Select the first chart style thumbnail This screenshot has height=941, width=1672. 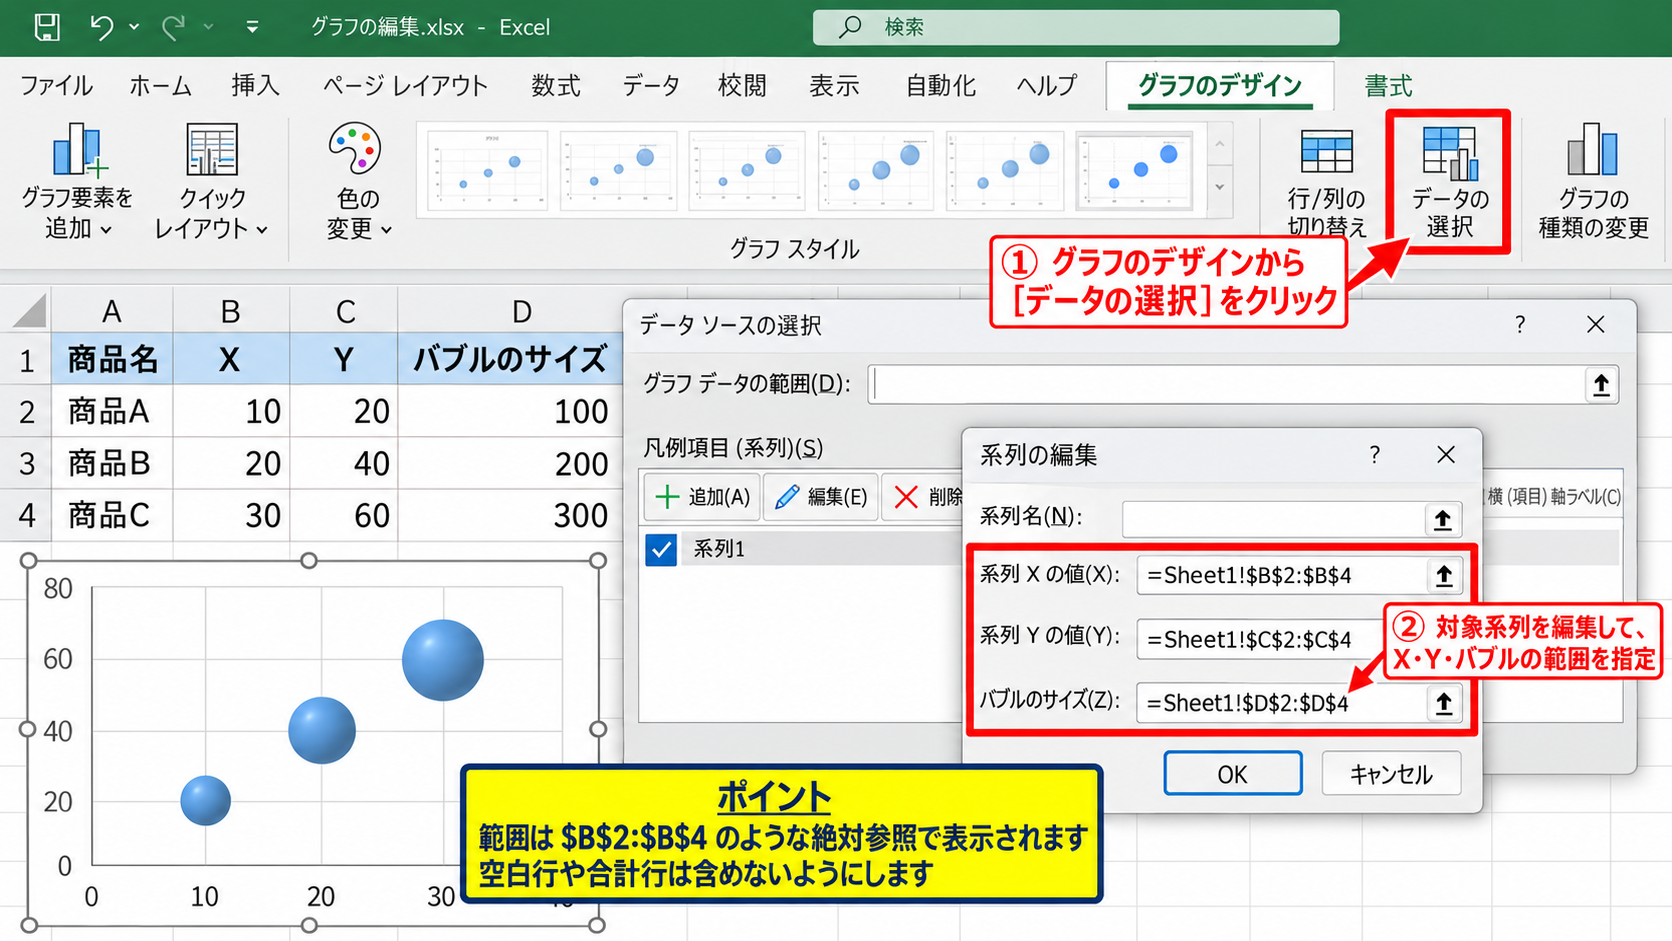(487, 170)
